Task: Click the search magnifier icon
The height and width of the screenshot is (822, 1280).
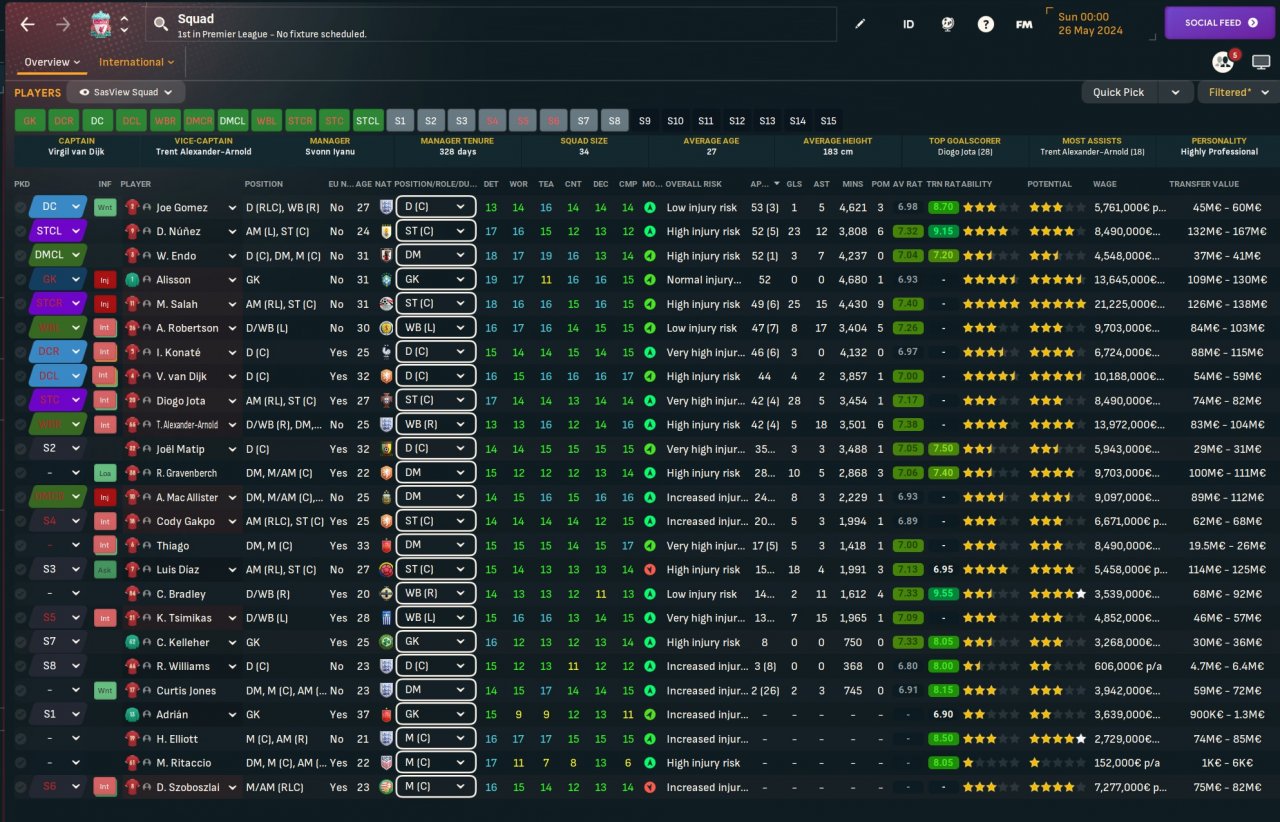Action: coord(161,25)
